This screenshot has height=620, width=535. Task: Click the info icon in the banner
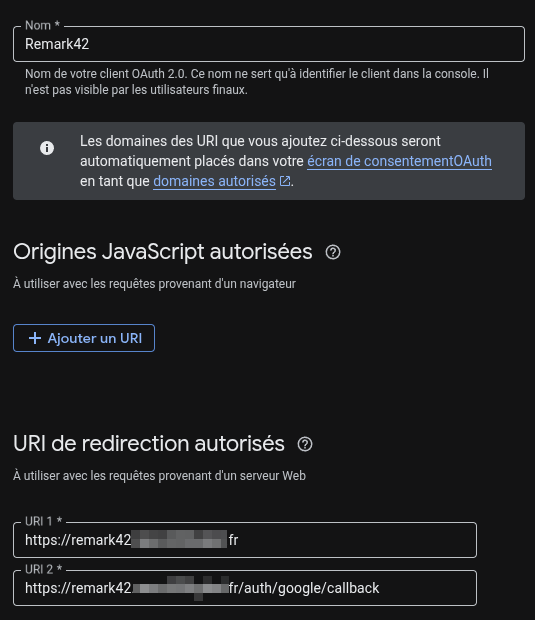click(47, 148)
